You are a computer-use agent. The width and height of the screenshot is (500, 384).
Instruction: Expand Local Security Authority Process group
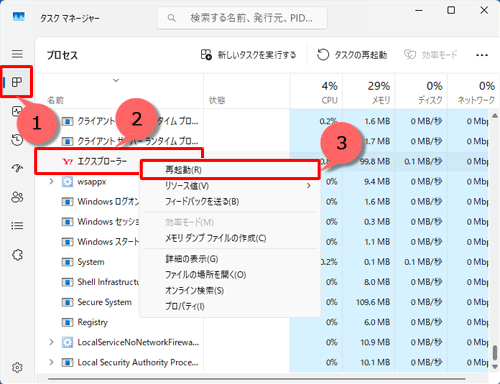(x=51, y=362)
